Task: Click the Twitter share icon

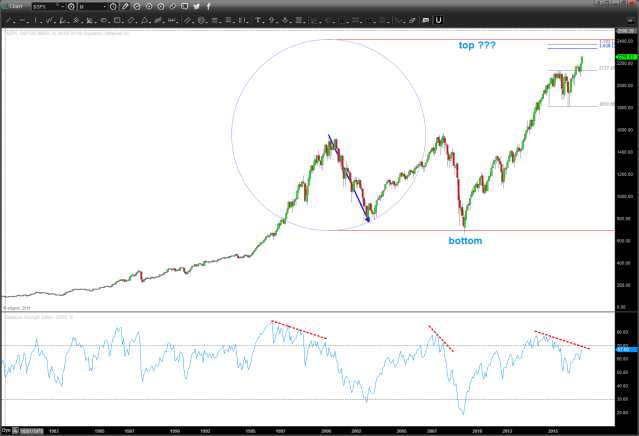Action: pyautogui.click(x=196, y=7)
